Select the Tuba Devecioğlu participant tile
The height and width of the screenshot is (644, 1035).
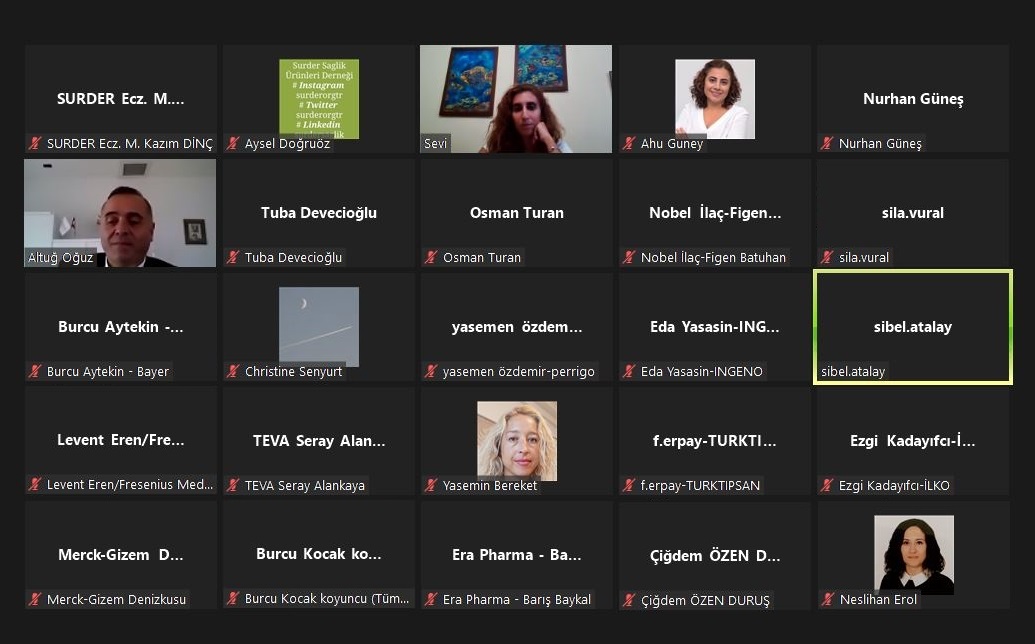[x=318, y=212]
